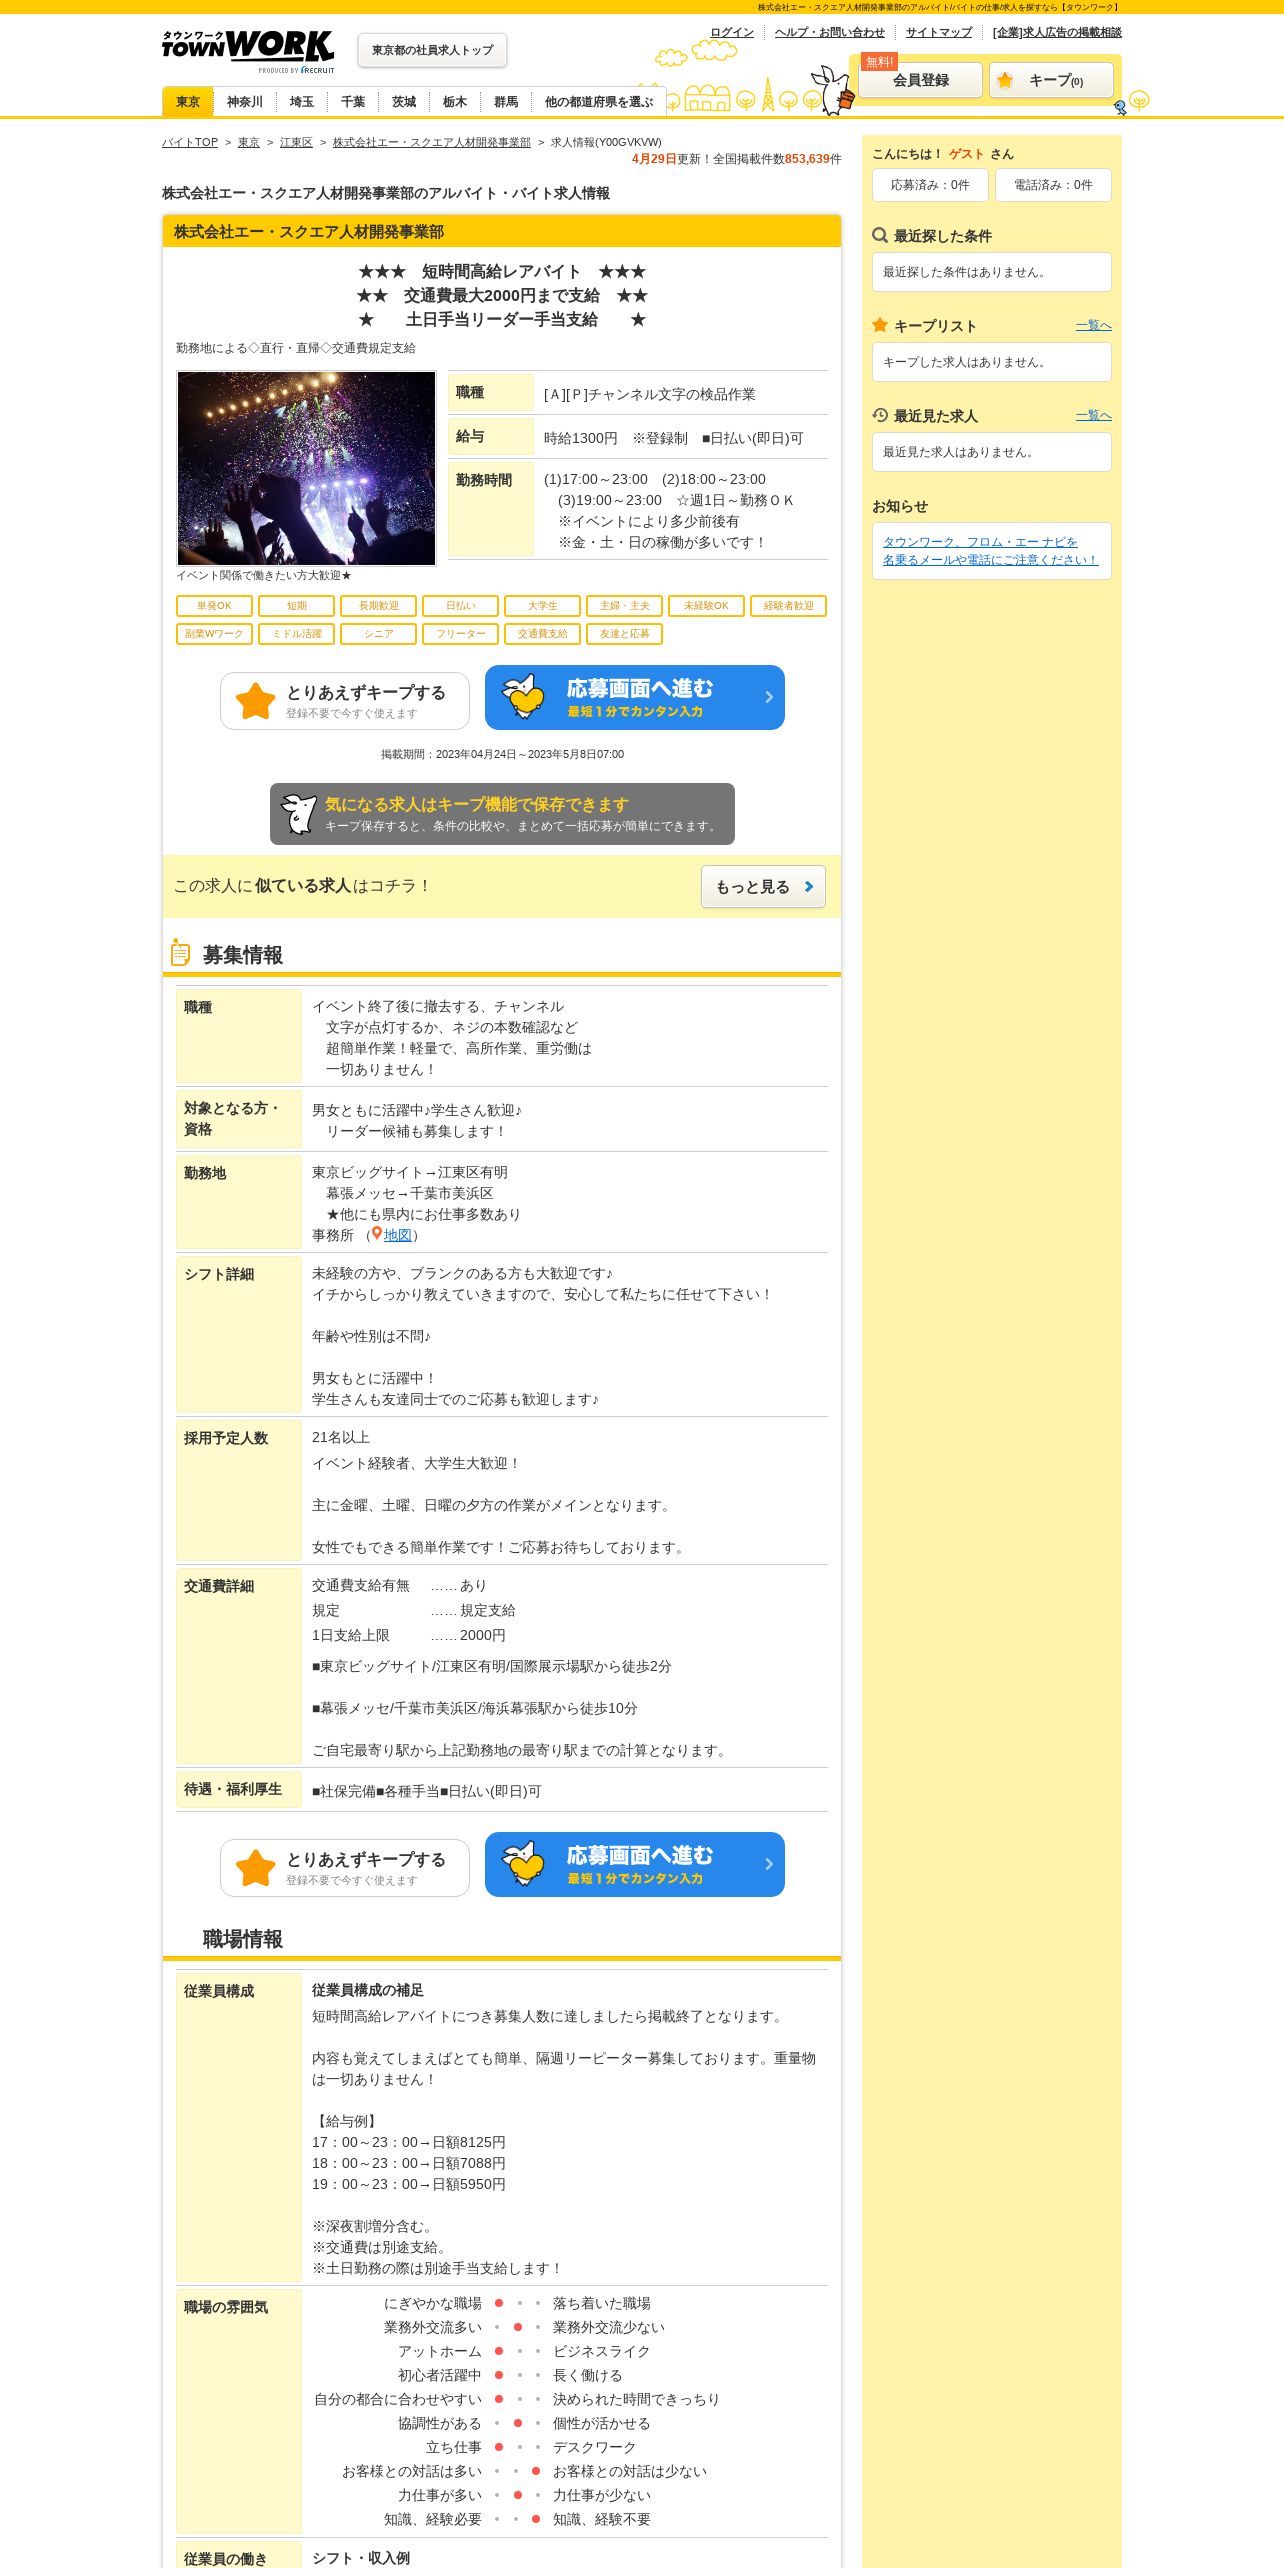Click star icon beside キープリスト heading
The image size is (1284, 2568).
coord(880,325)
